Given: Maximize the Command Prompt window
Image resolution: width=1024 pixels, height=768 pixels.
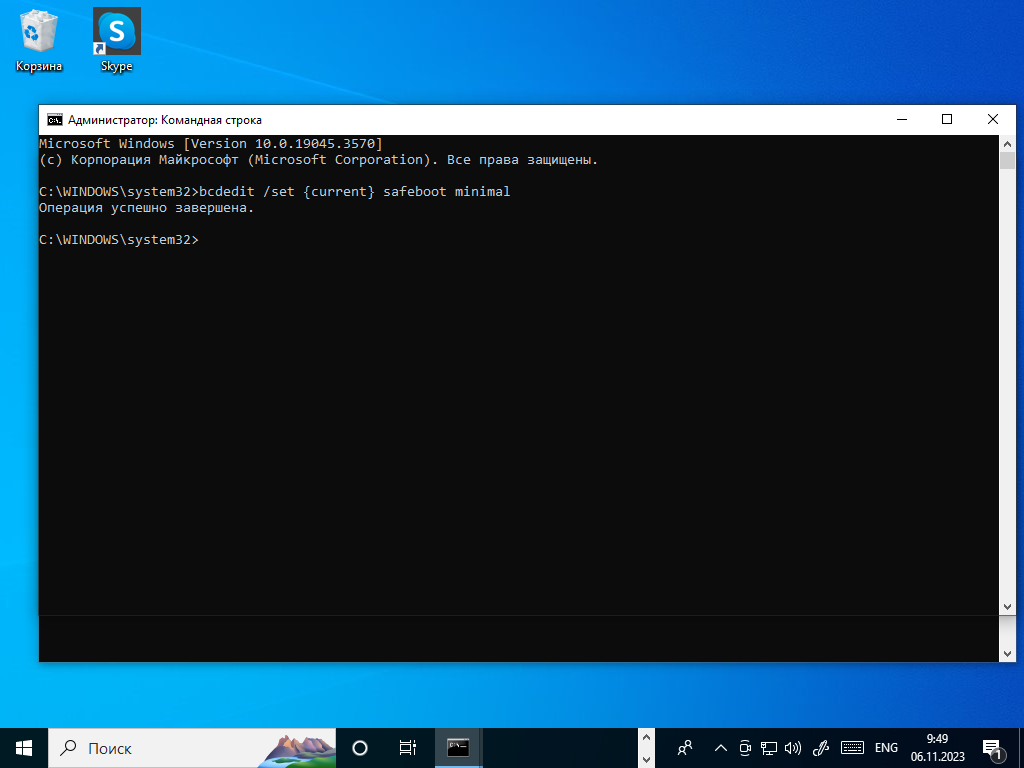Looking at the screenshot, I should coord(947,120).
